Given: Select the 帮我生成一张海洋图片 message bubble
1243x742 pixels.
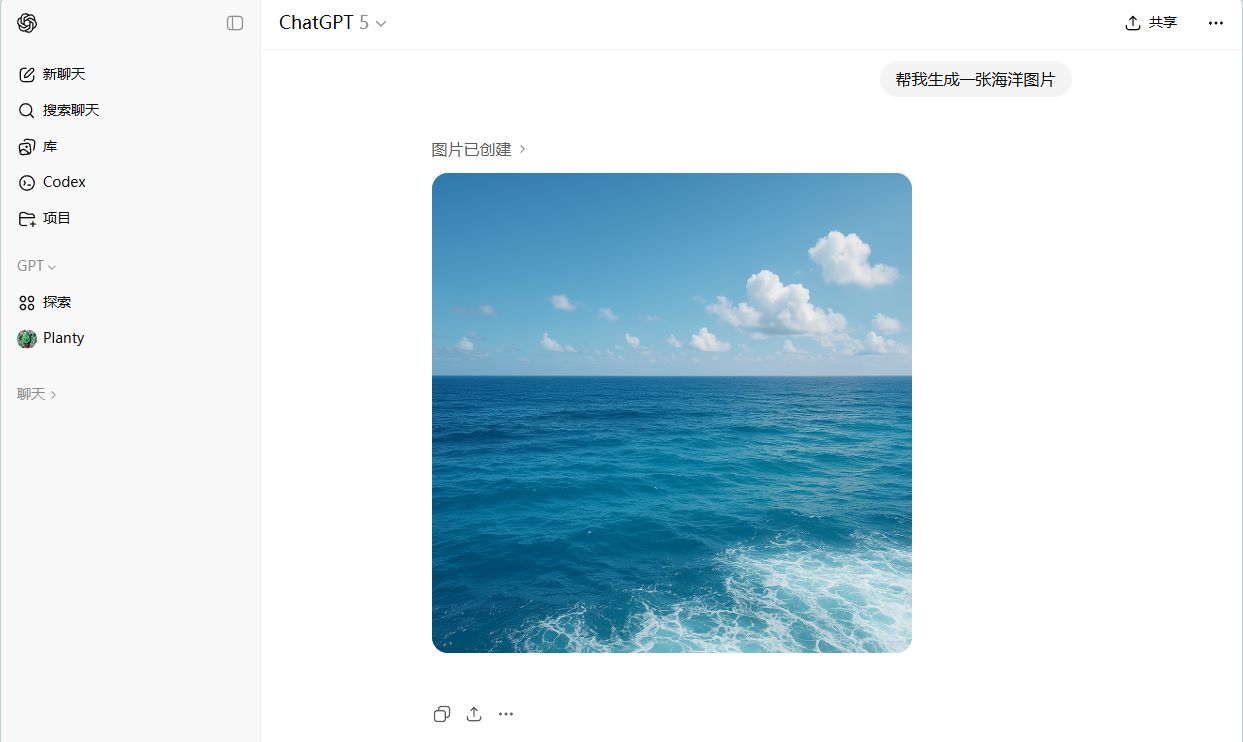Looking at the screenshot, I should [975, 79].
